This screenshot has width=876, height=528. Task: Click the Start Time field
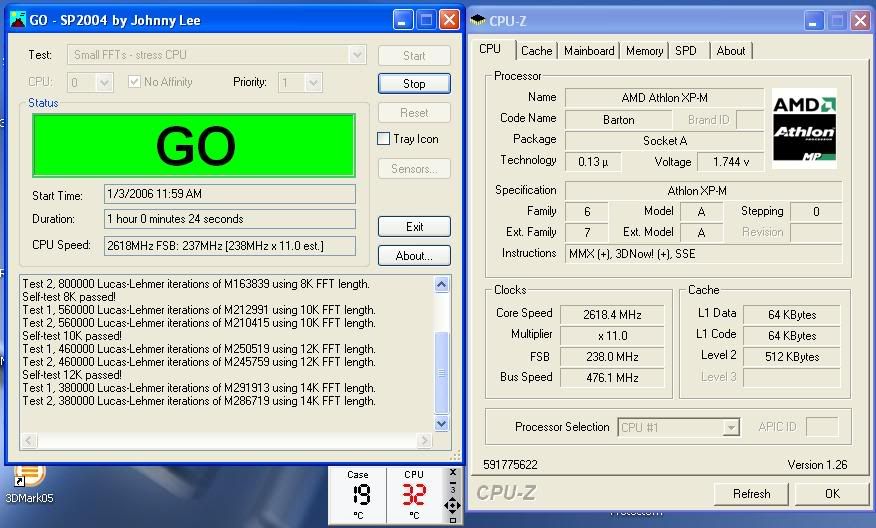point(230,194)
